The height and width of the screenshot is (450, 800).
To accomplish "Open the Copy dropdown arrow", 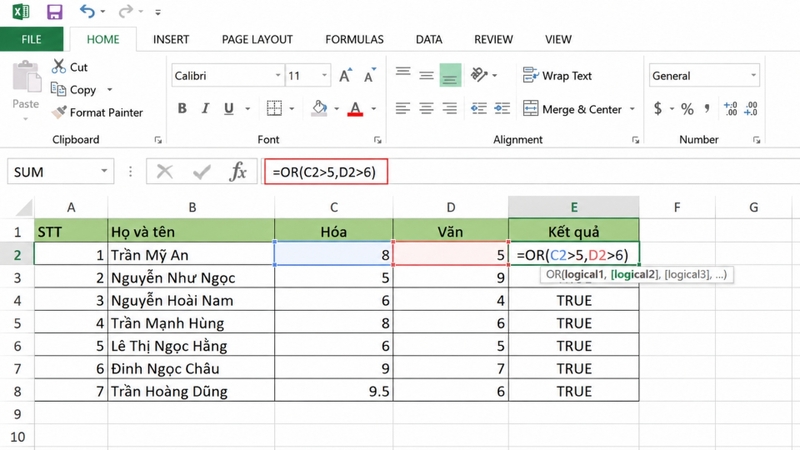I will (x=109, y=90).
